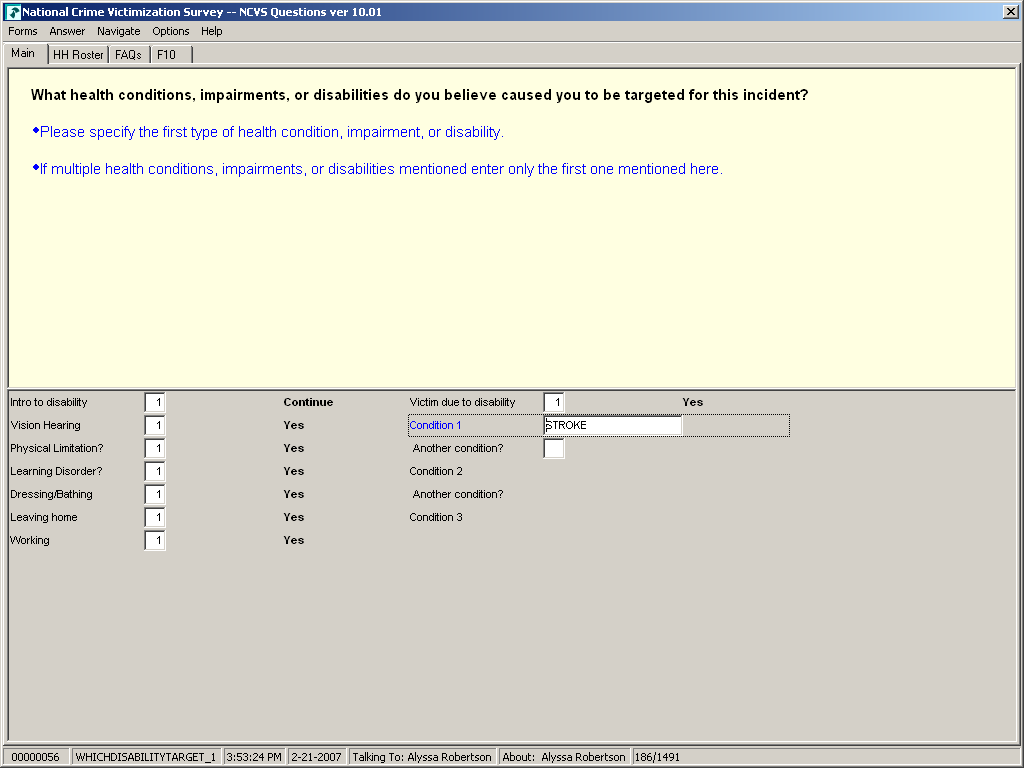Click the Victim due to disability answer box

click(554, 403)
